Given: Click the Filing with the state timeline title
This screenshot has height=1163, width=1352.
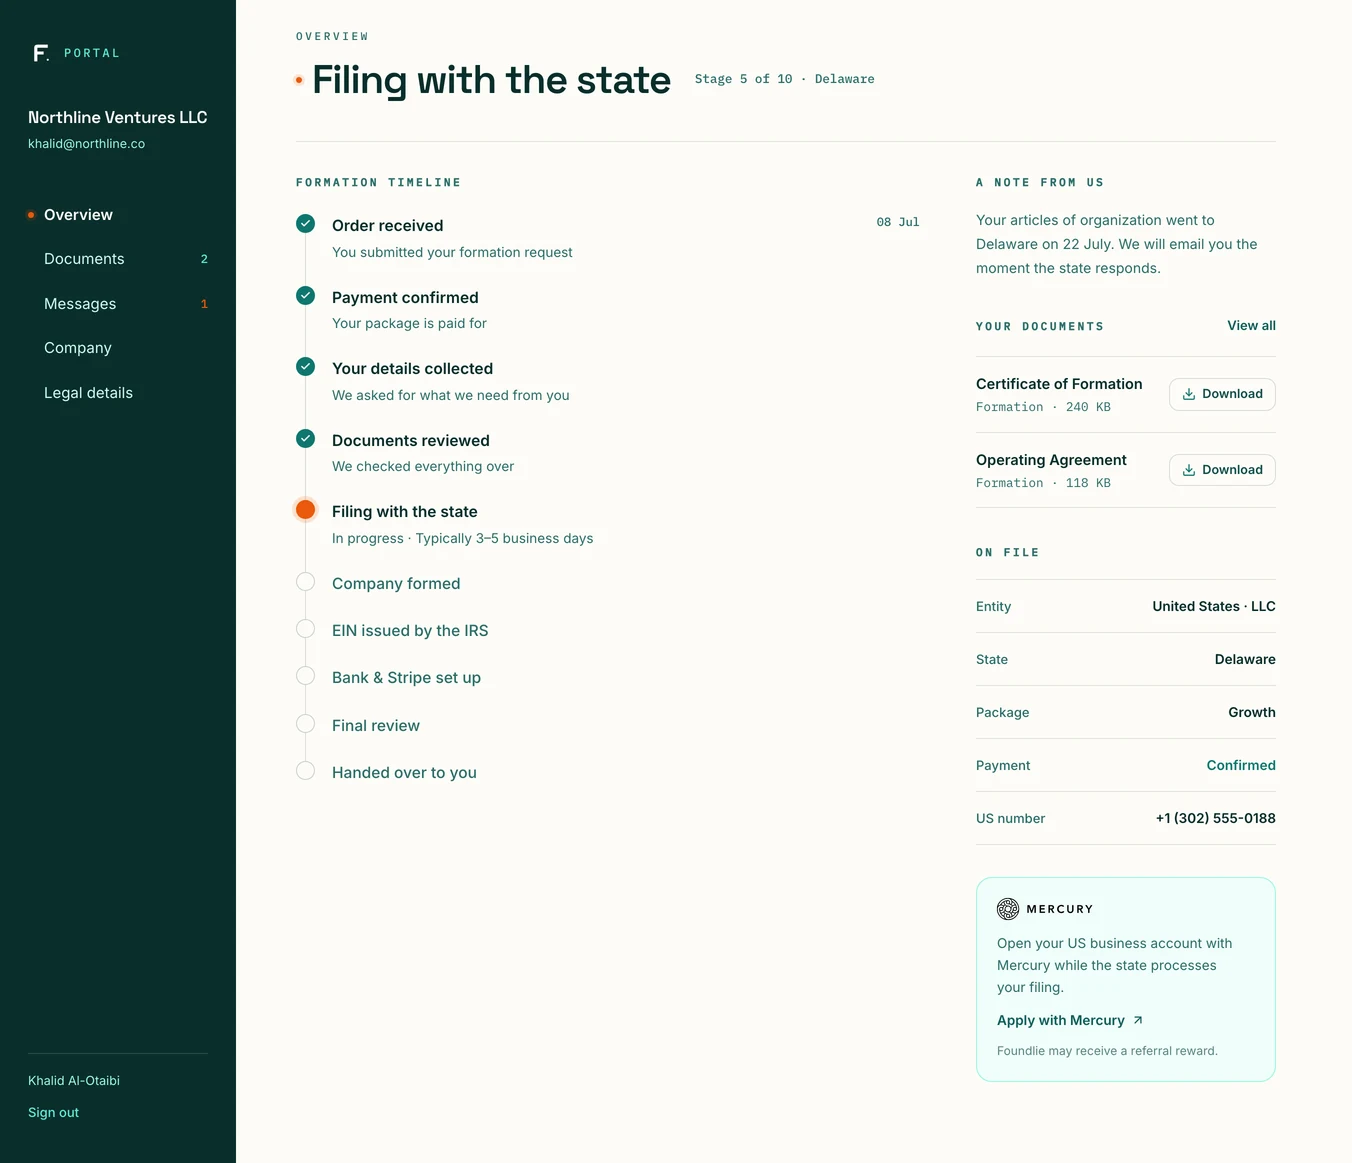Looking at the screenshot, I should click(405, 512).
